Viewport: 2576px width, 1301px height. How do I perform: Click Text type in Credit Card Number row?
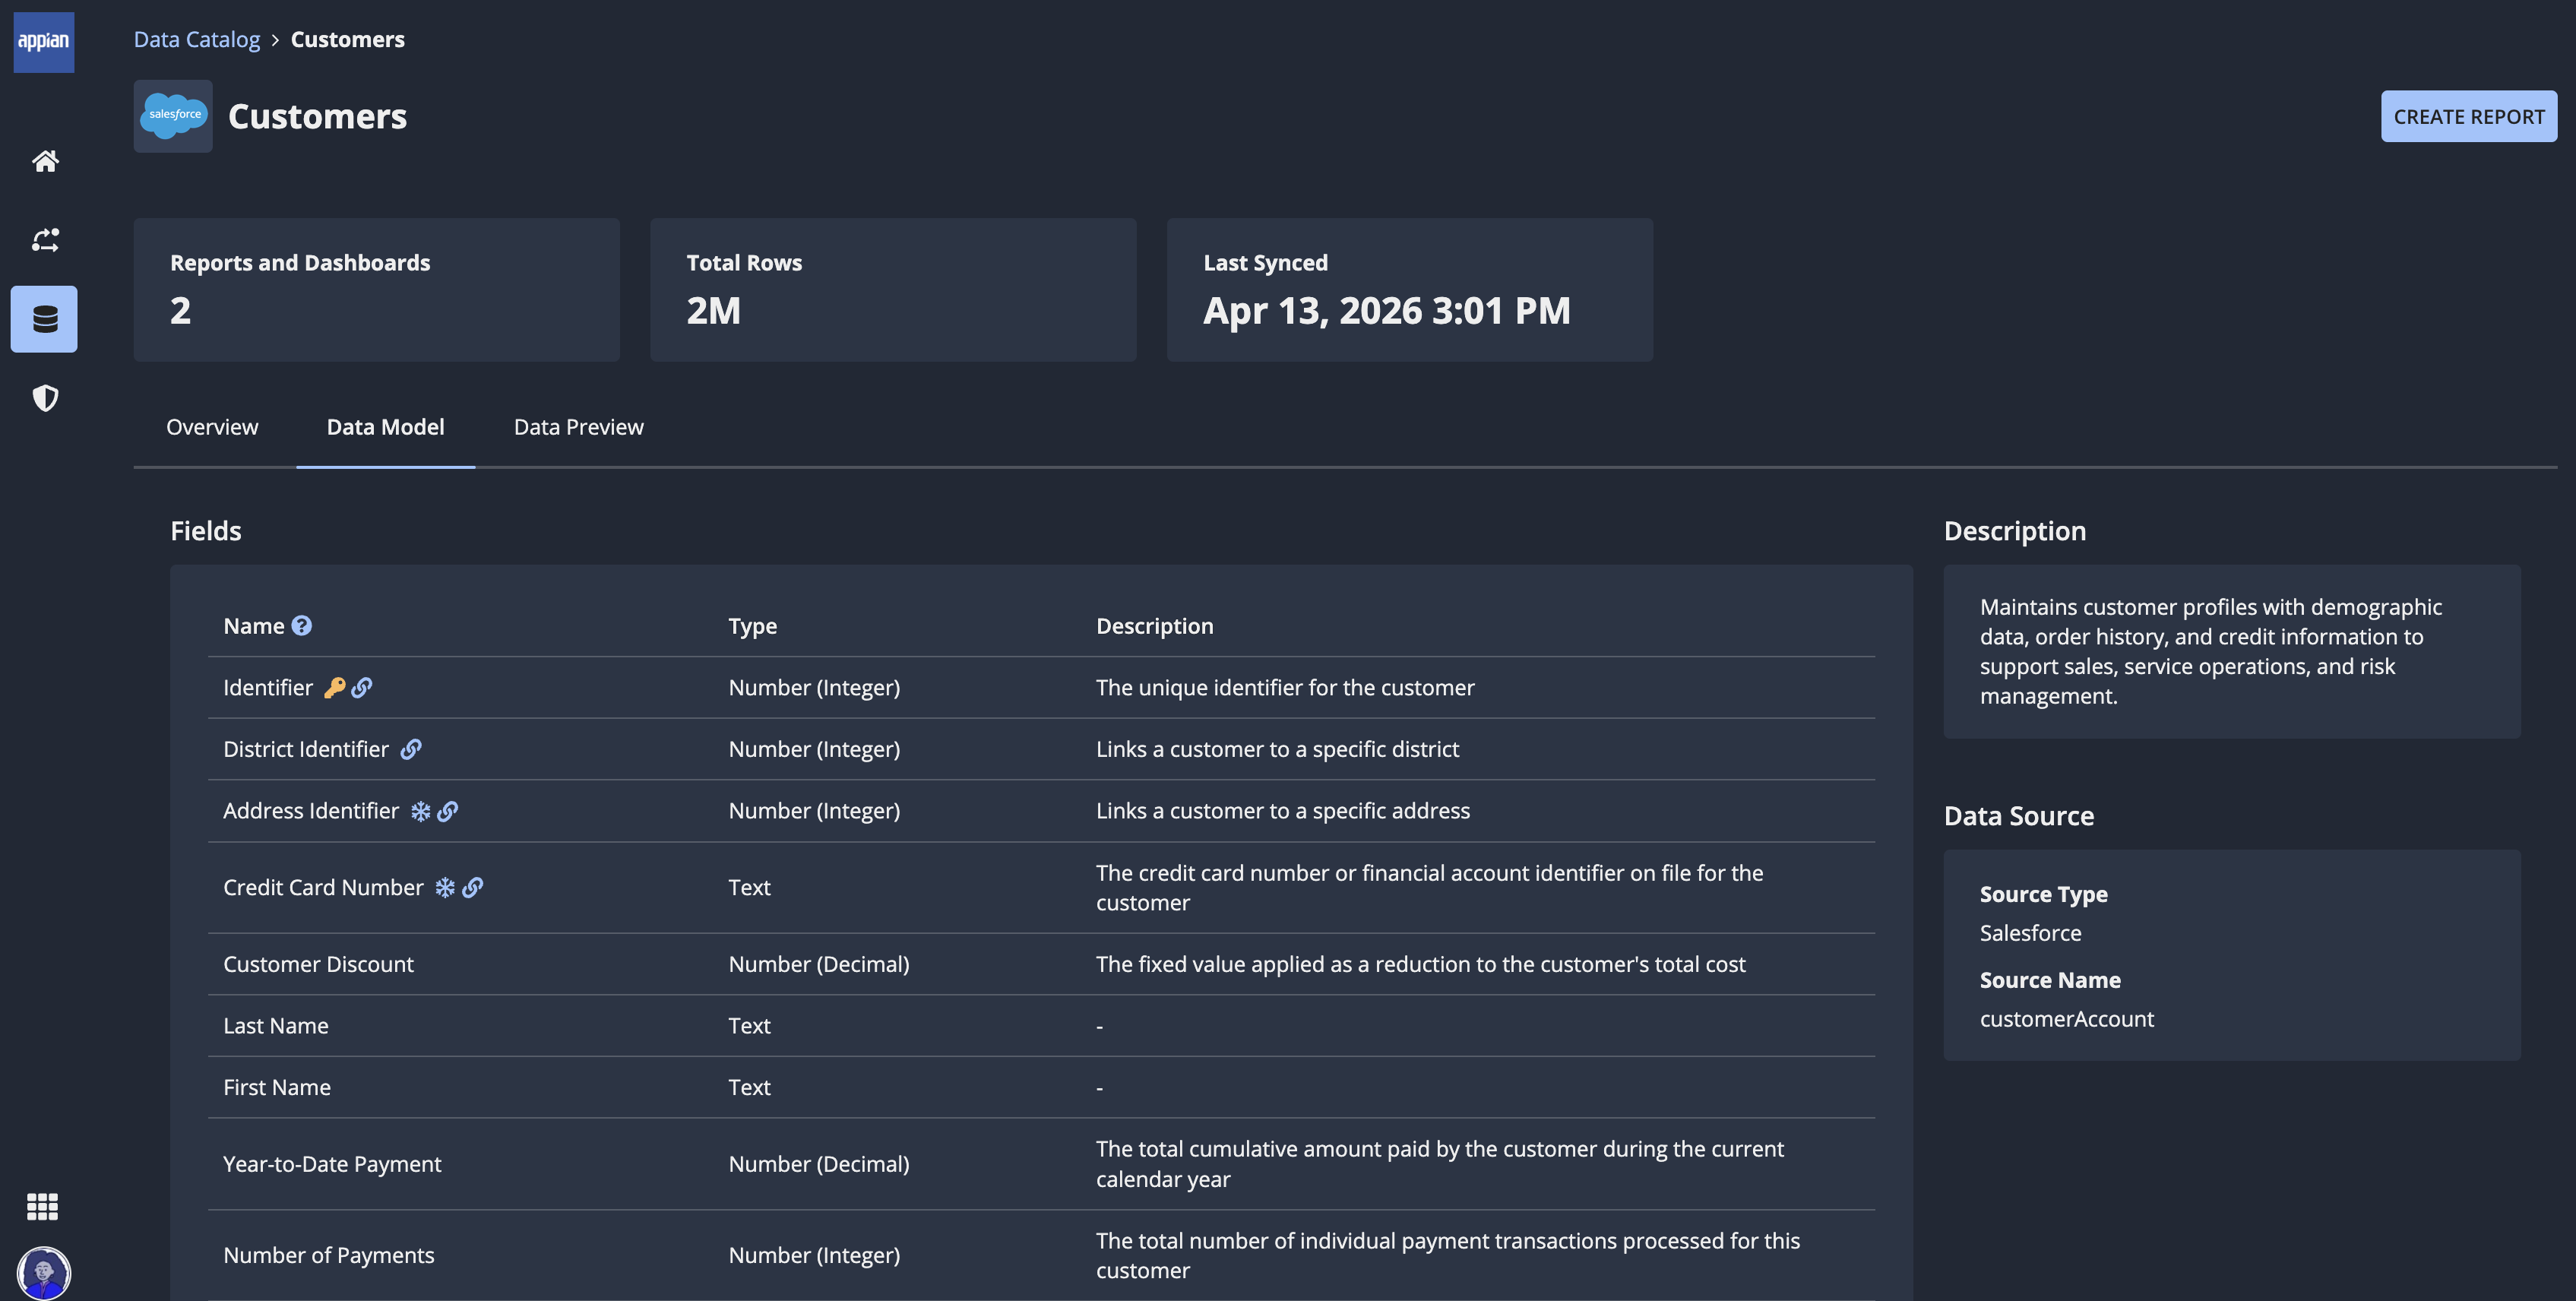pyautogui.click(x=750, y=887)
